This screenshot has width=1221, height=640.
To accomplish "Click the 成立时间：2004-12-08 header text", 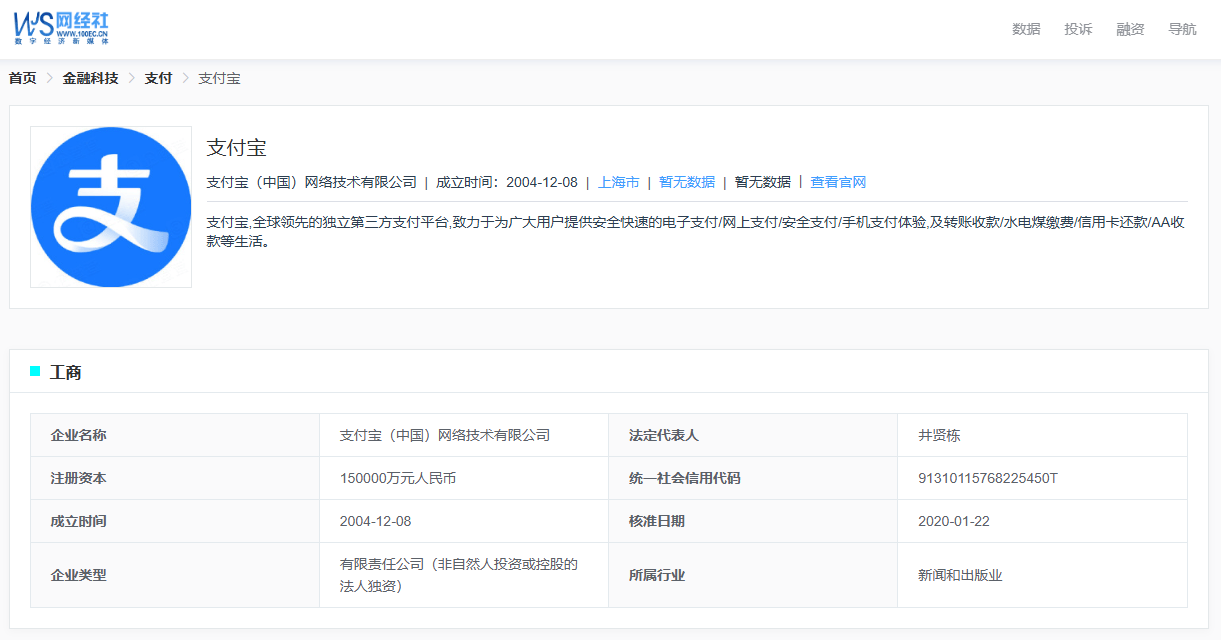I will point(507,182).
